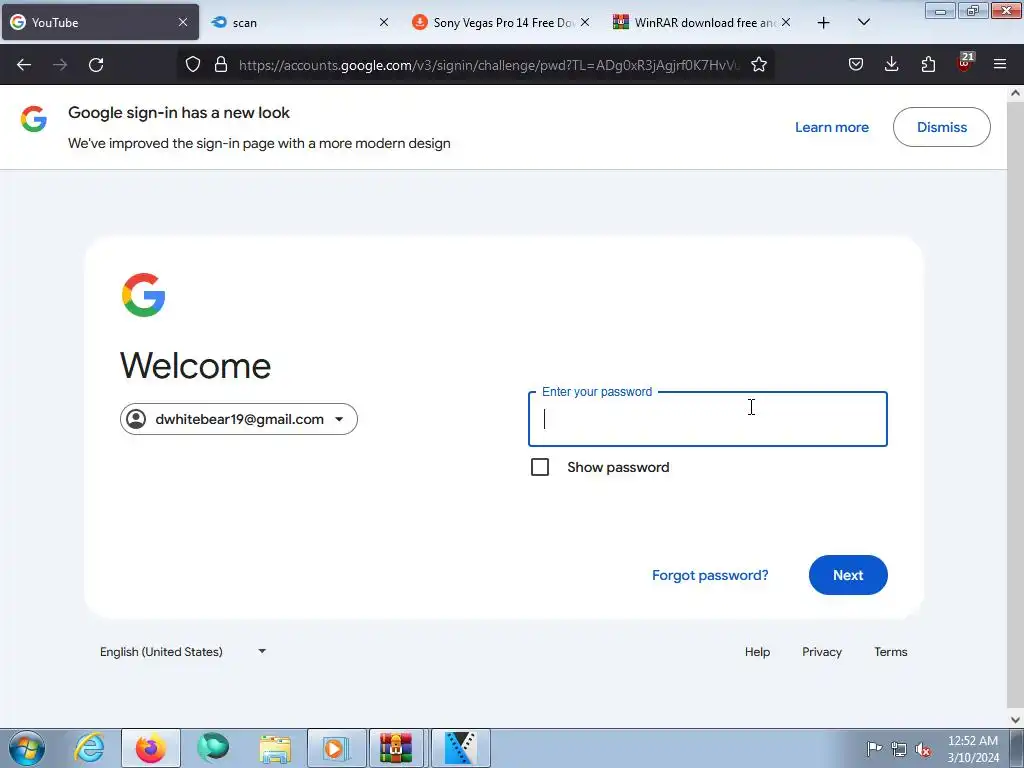This screenshot has width=1024, height=768.
Task: Open the teal globe app on taskbar
Action: (213, 748)
